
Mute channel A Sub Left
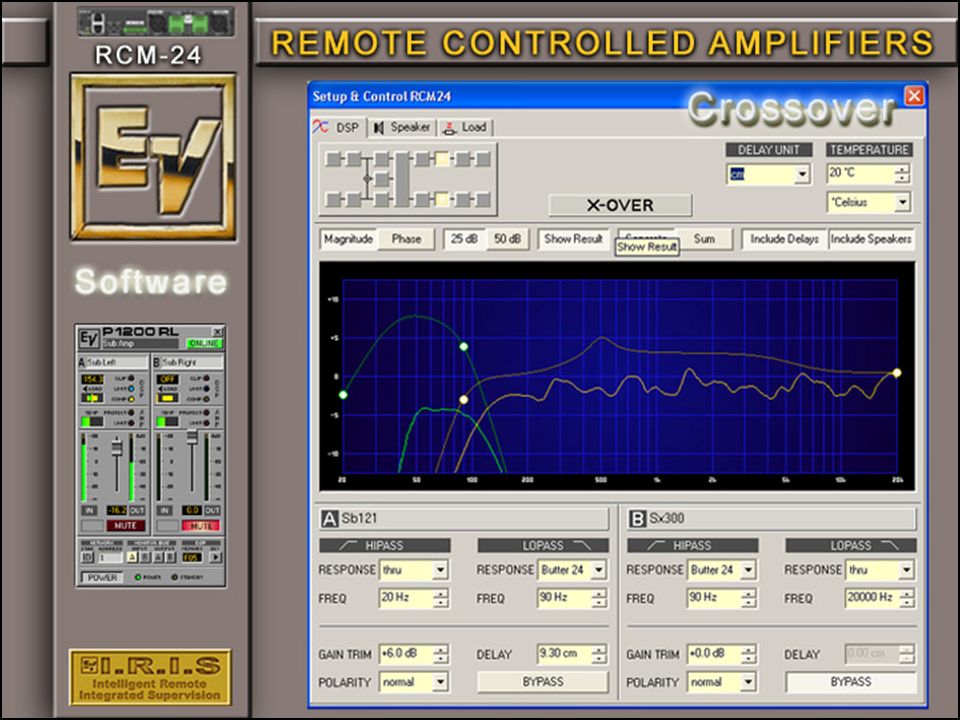pyautogui.click(x=126, y=526)
